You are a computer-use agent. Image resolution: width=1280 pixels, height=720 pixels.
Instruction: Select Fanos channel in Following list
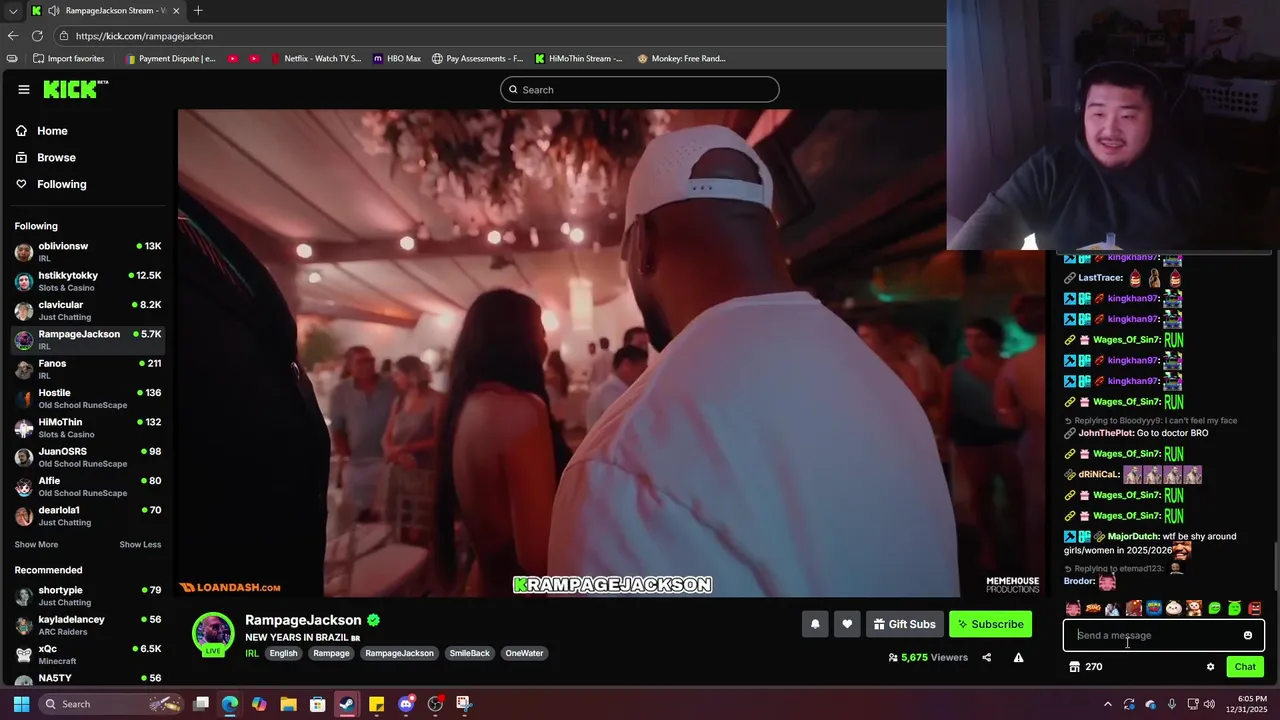tap(88, 369)
